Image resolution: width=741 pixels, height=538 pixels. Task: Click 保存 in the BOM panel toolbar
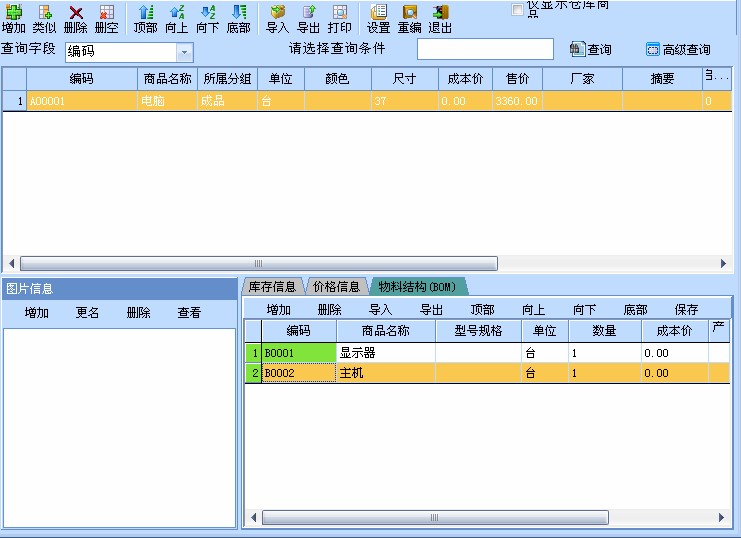tap(686, 310)
